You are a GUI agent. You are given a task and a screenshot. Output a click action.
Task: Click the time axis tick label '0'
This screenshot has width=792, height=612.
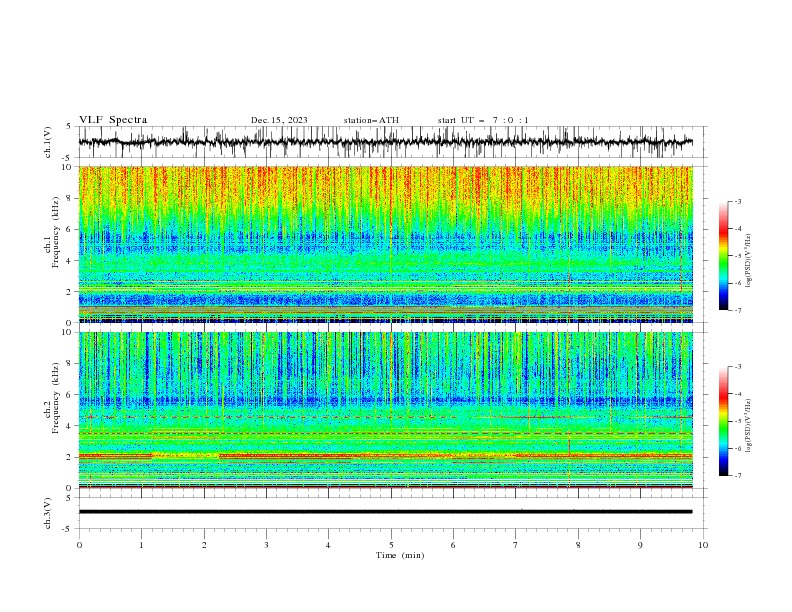pos(79,545)
